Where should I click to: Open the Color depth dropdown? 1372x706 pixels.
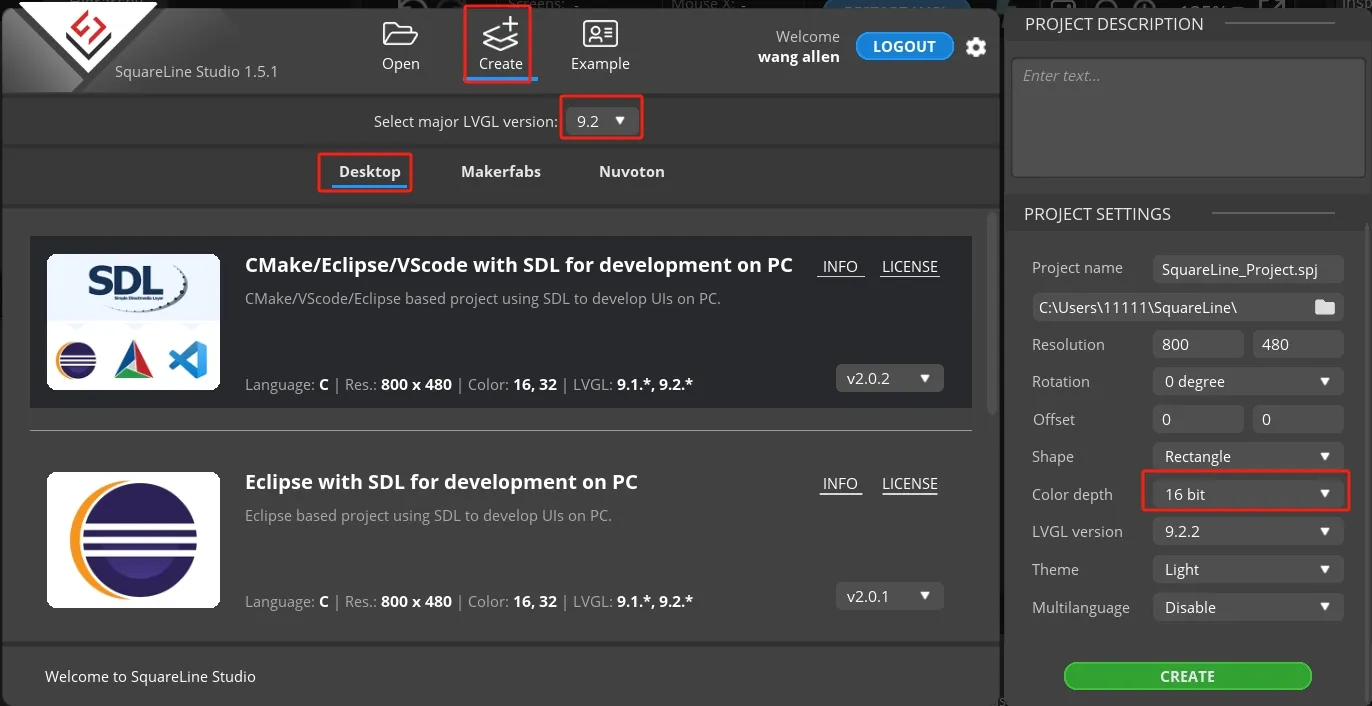(x=1247, y=494)
